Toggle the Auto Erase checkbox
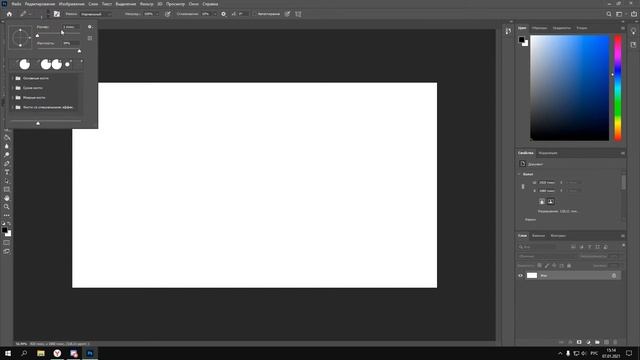The image size is (640, 360). 254,14
